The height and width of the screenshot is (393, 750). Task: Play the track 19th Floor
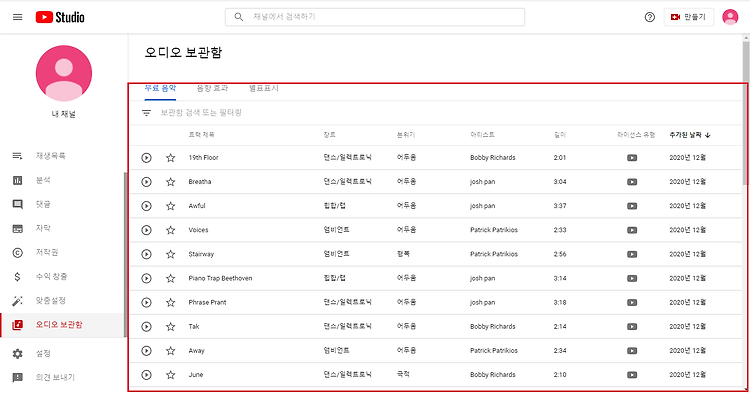pos(146,158)
